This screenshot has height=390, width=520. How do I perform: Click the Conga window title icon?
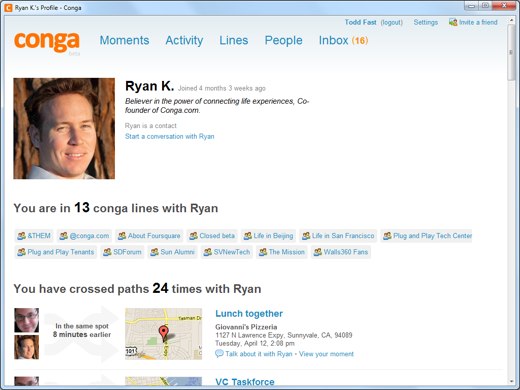(x=9, y=8)
